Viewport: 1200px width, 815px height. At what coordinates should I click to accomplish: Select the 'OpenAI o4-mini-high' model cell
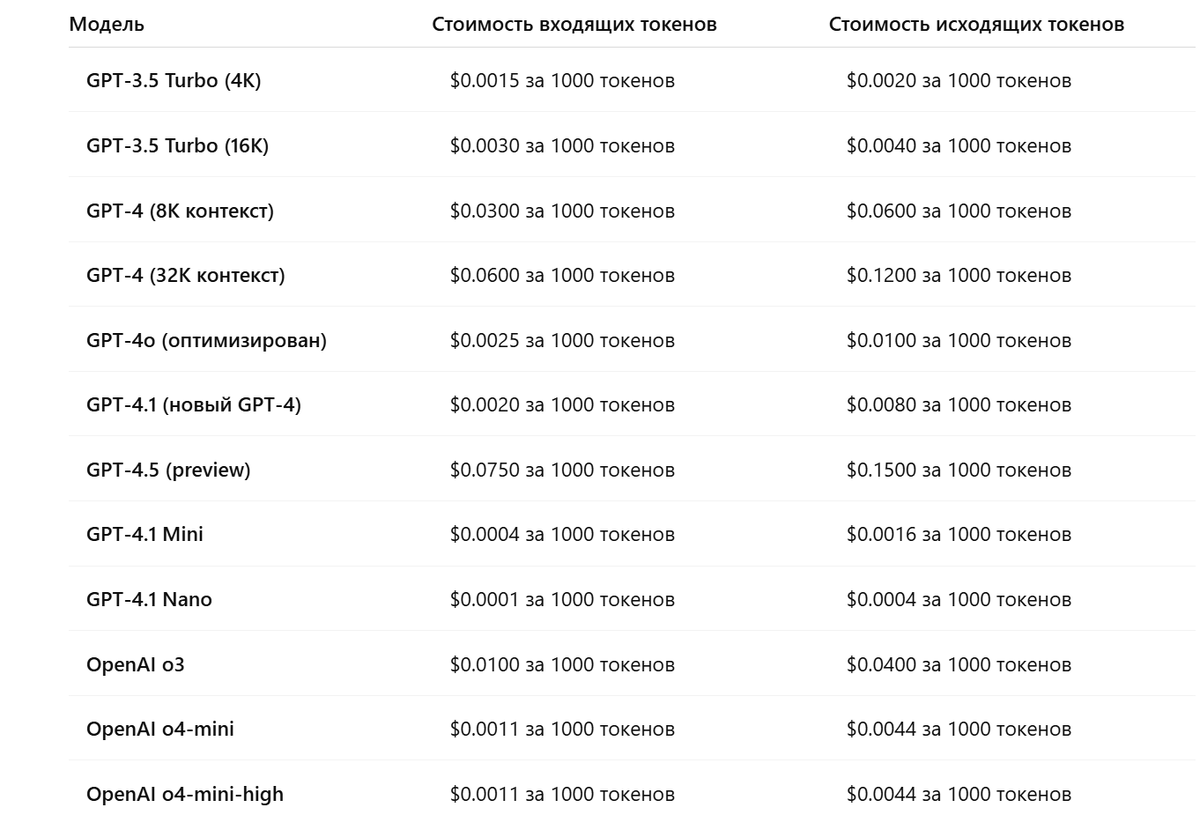185,794
